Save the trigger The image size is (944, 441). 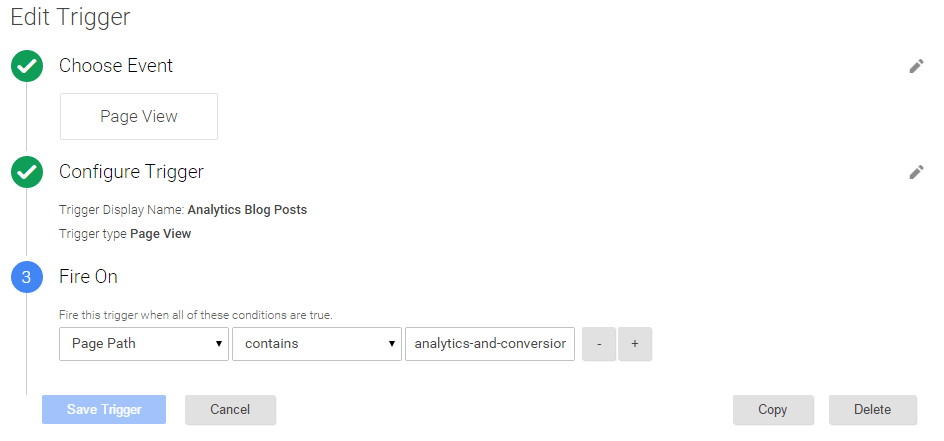pyautogui.click(x=104, y=410)
